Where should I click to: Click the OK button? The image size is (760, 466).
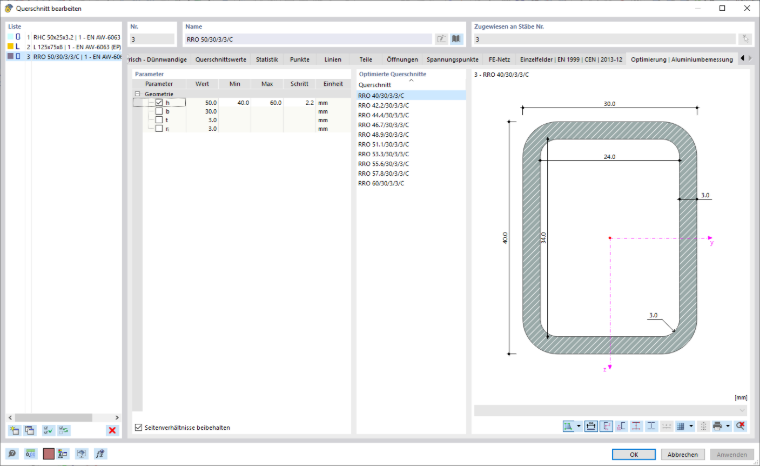click(633, 454)
